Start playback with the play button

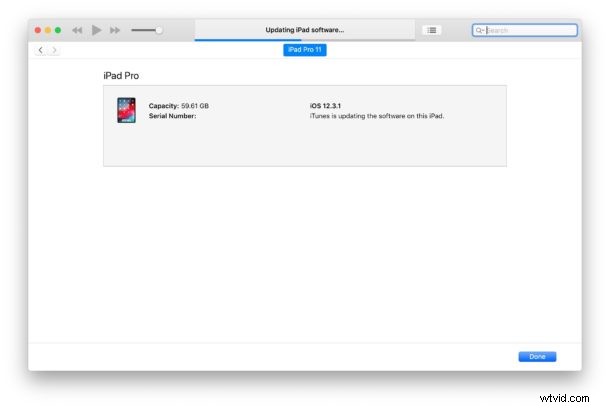96,30
